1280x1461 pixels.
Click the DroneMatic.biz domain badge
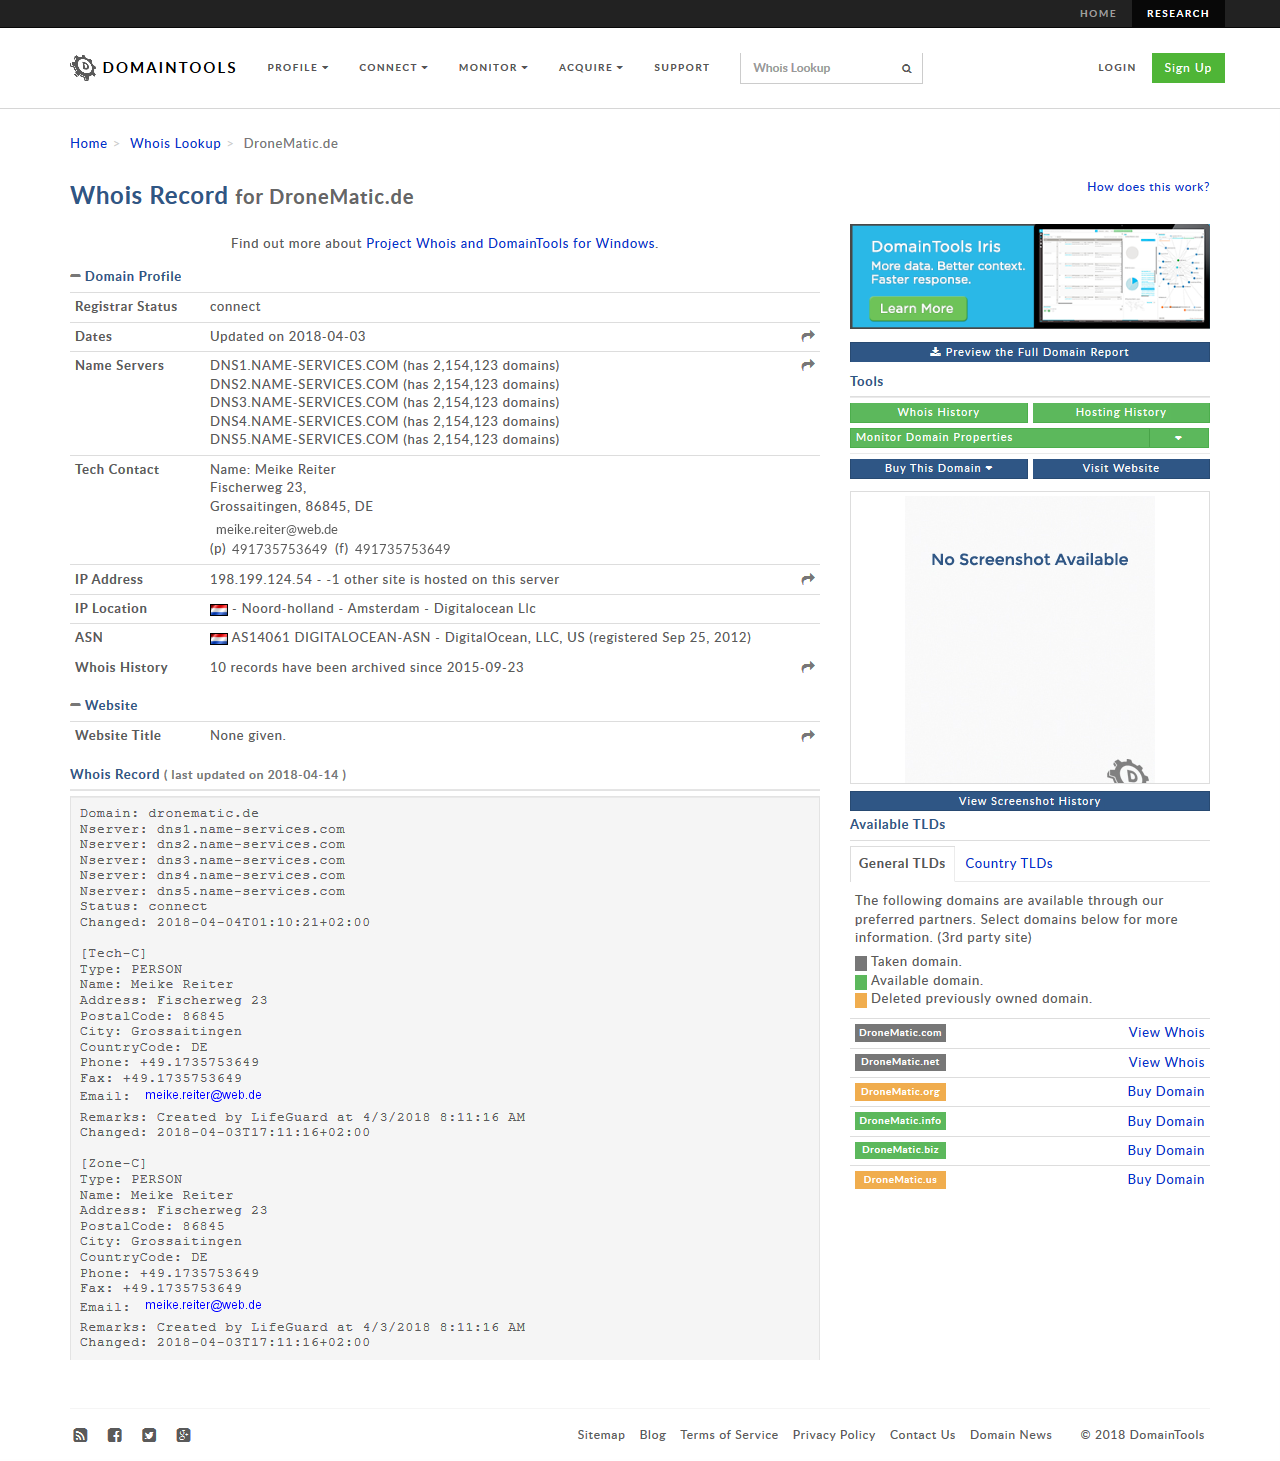900,1150
